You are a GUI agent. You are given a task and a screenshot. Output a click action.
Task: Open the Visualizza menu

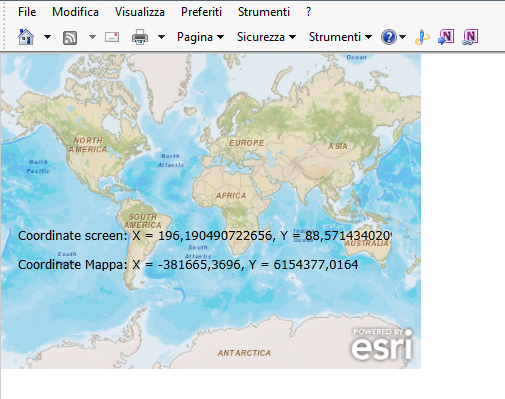click(x=140, y=12)
